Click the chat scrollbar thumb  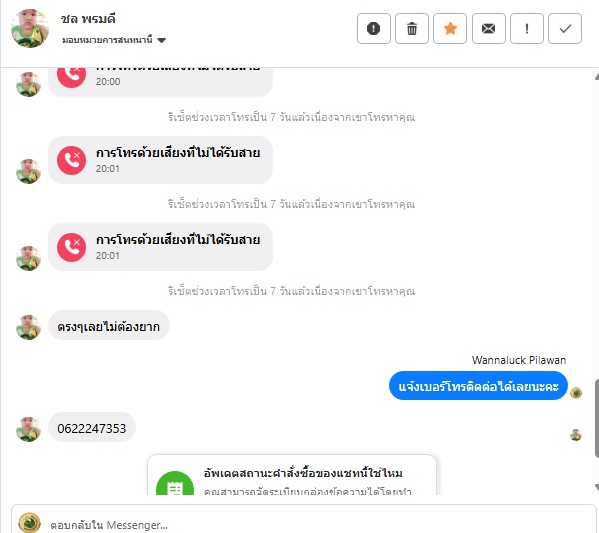pos(596,418)
